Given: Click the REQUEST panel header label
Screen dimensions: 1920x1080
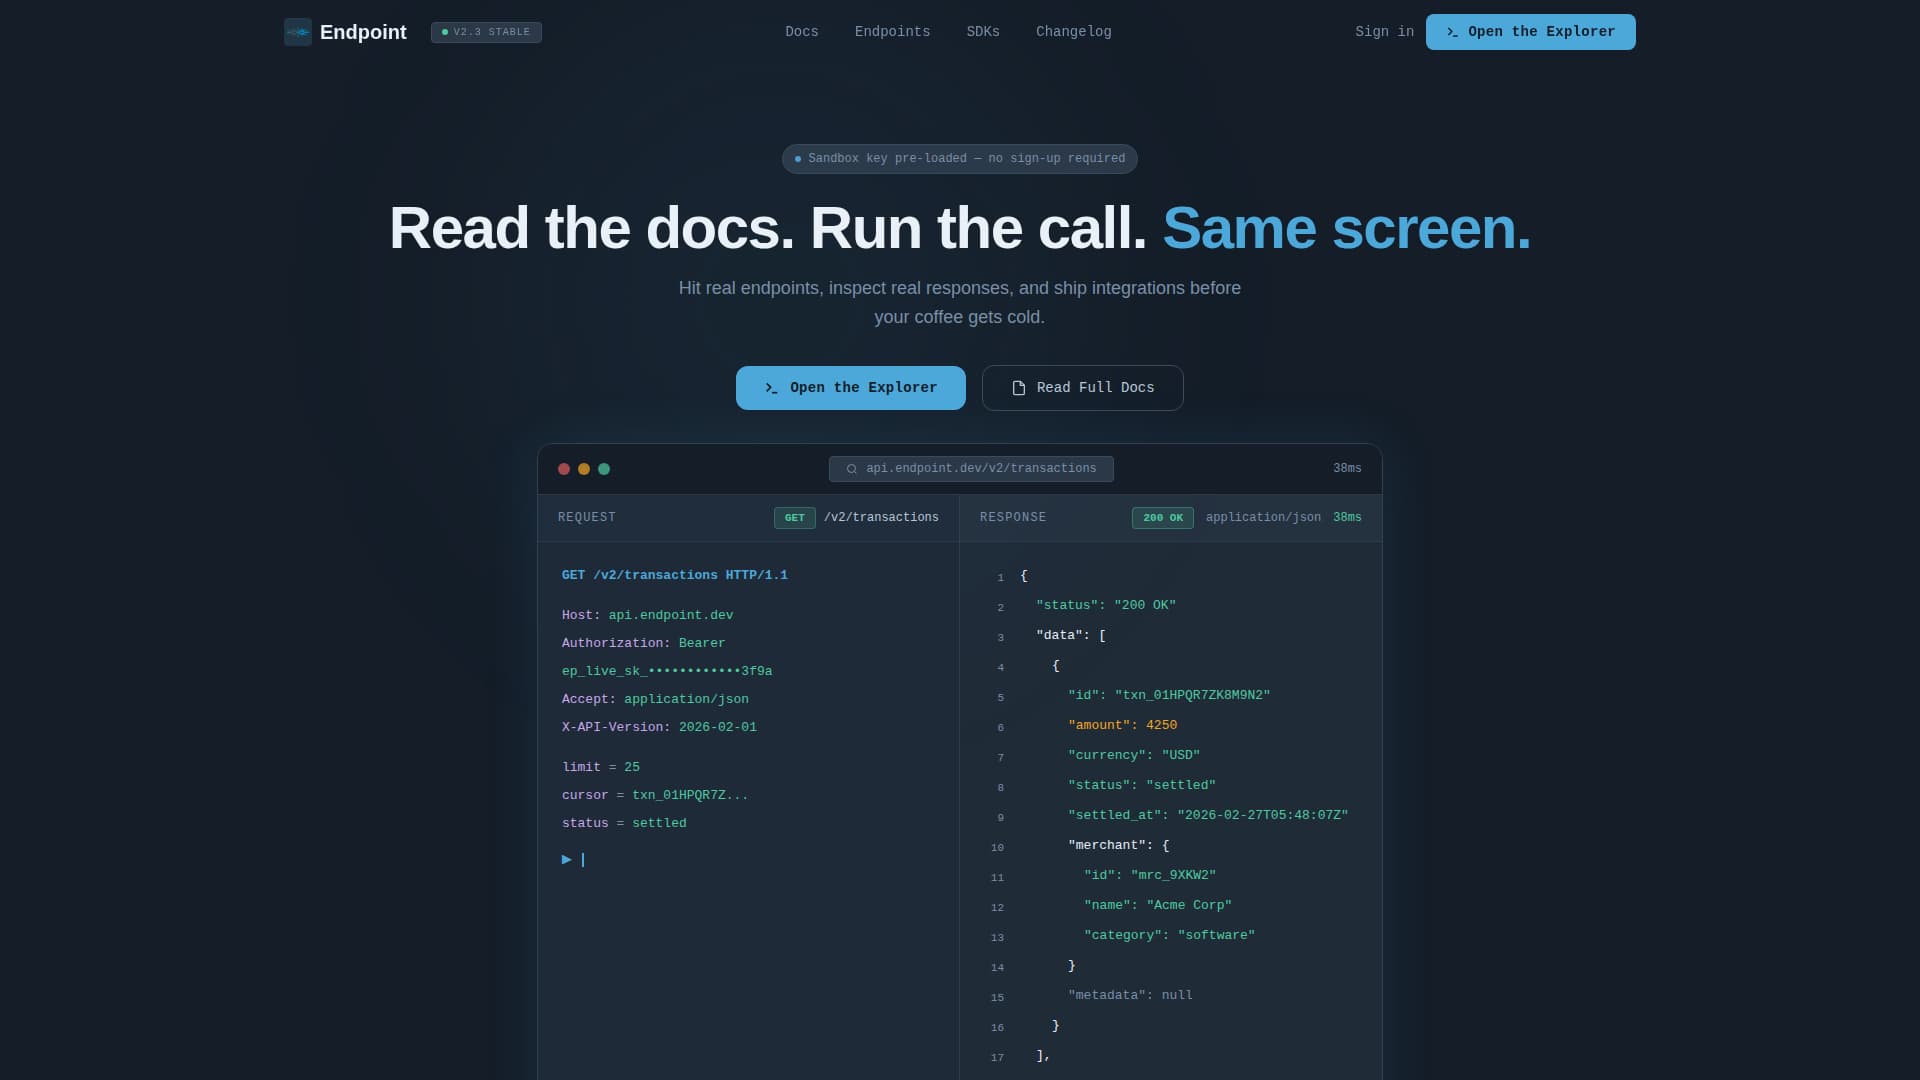Looking at the screenshot, I should (587, 518).
